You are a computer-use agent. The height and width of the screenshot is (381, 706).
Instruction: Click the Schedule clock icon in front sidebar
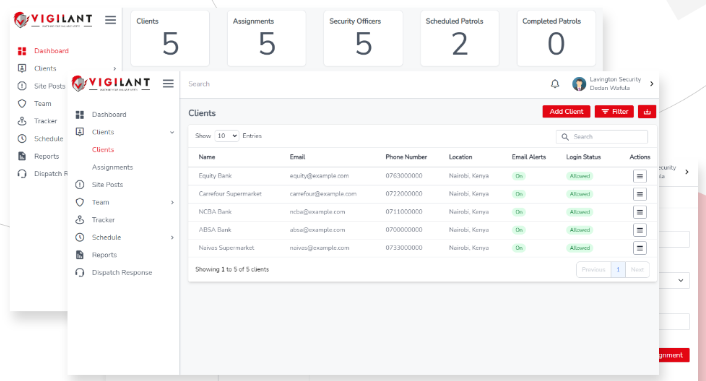tap(80, 237)
